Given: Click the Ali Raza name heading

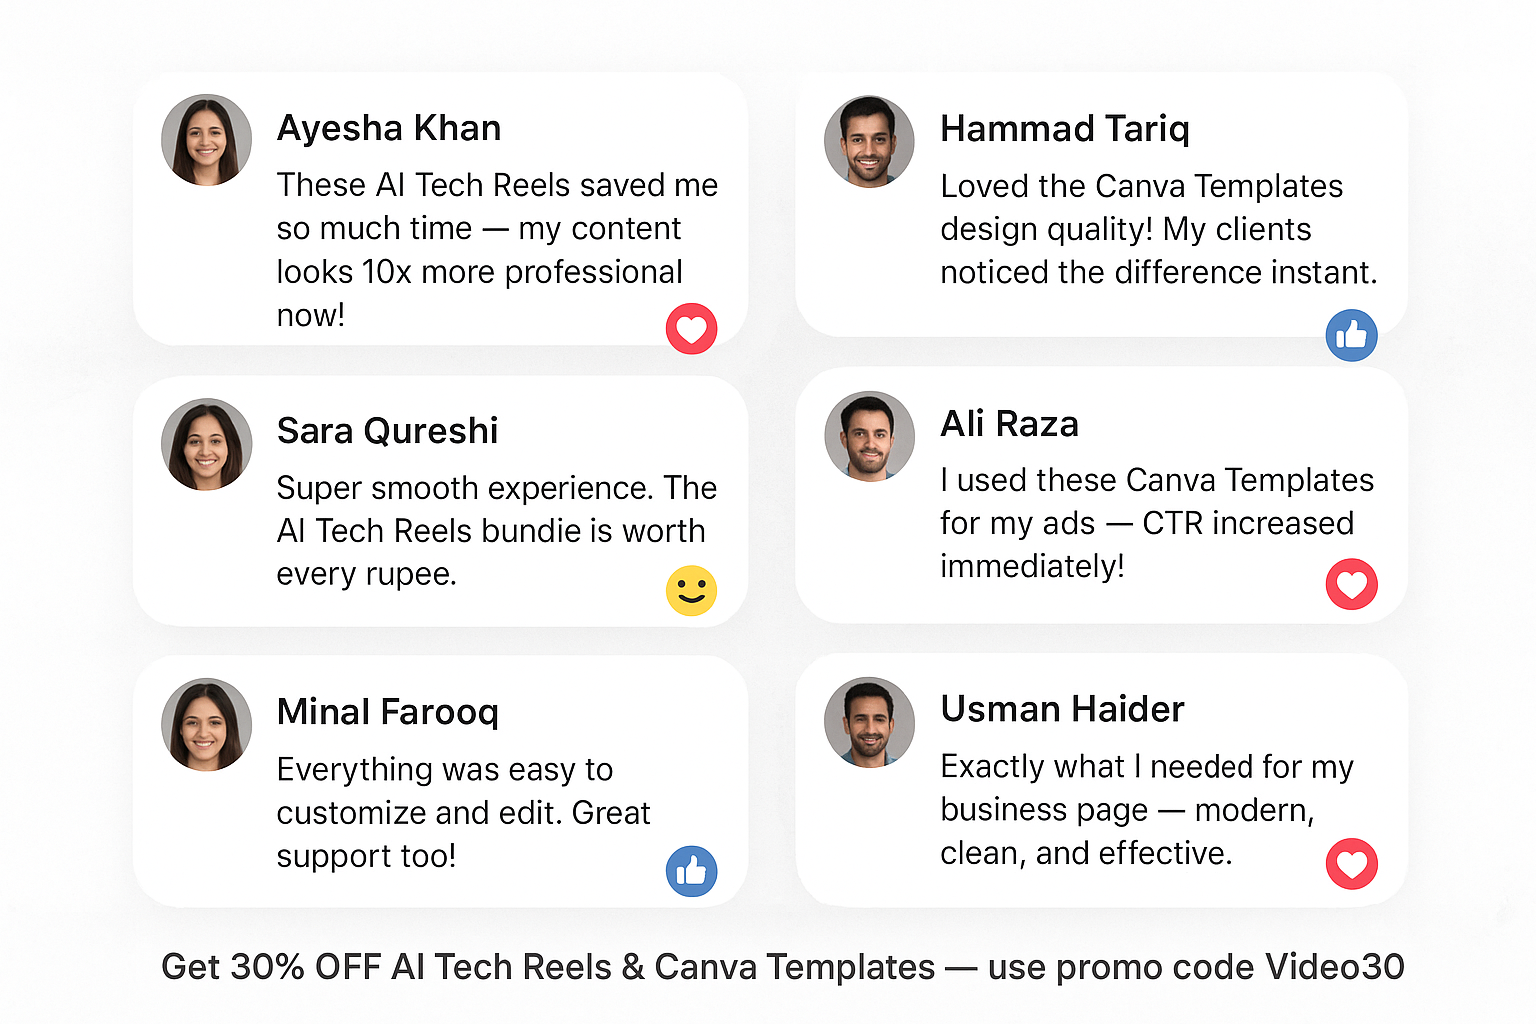Looking at the screenshot, I should (x=1009, y=424).
